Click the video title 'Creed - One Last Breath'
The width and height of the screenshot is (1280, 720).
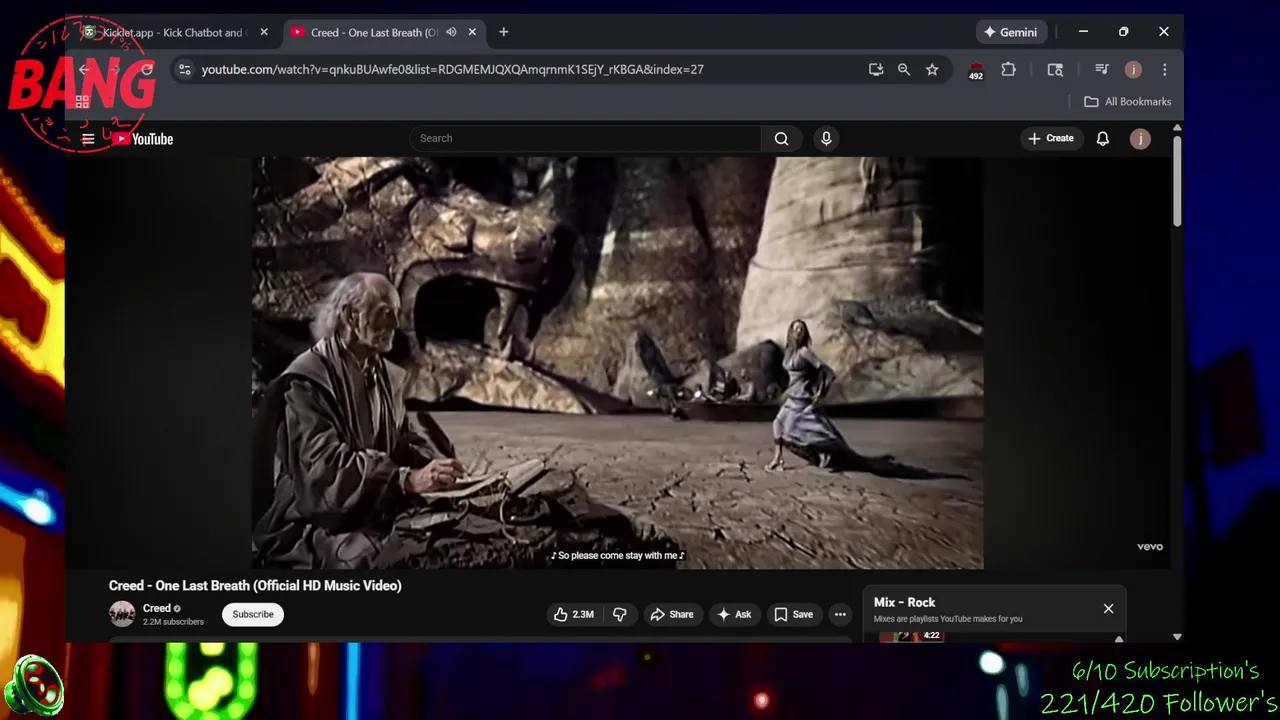pyautogui.click(x=255, y=586)
